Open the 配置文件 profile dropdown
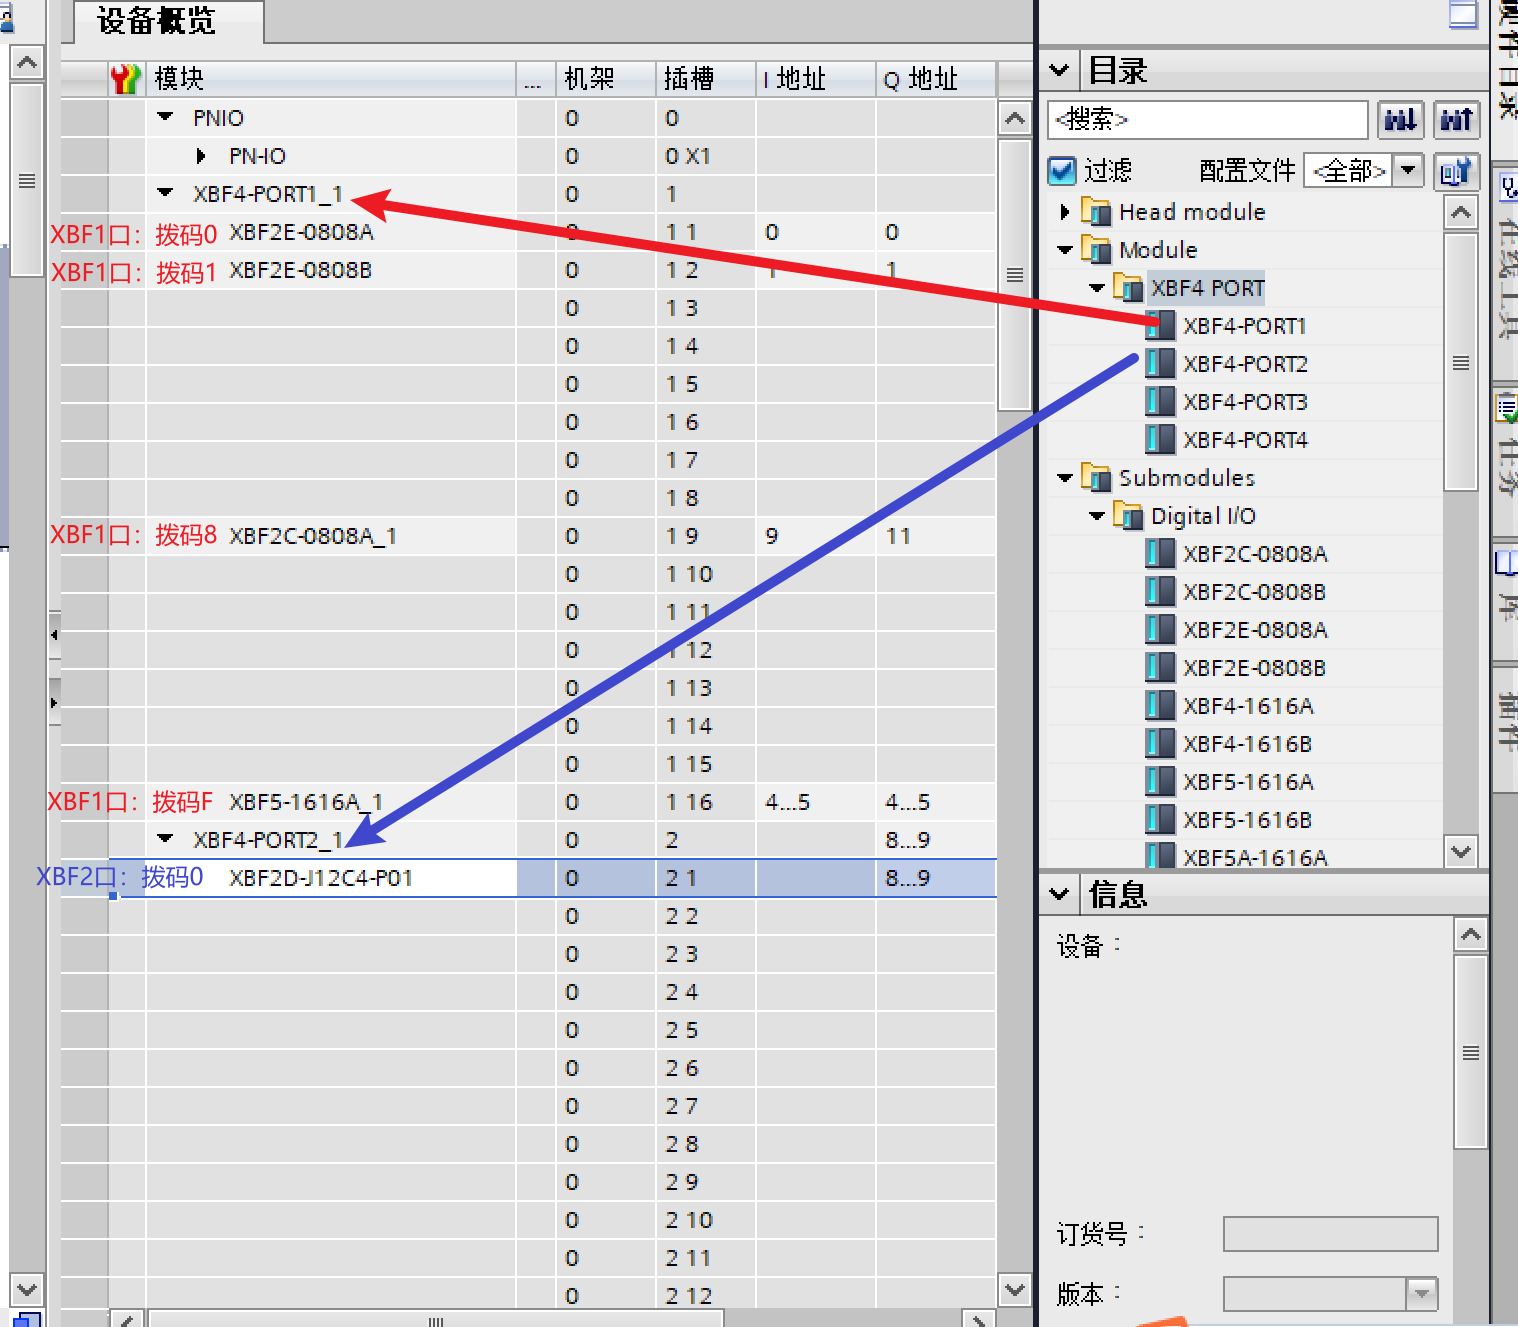 (1409, 171)
